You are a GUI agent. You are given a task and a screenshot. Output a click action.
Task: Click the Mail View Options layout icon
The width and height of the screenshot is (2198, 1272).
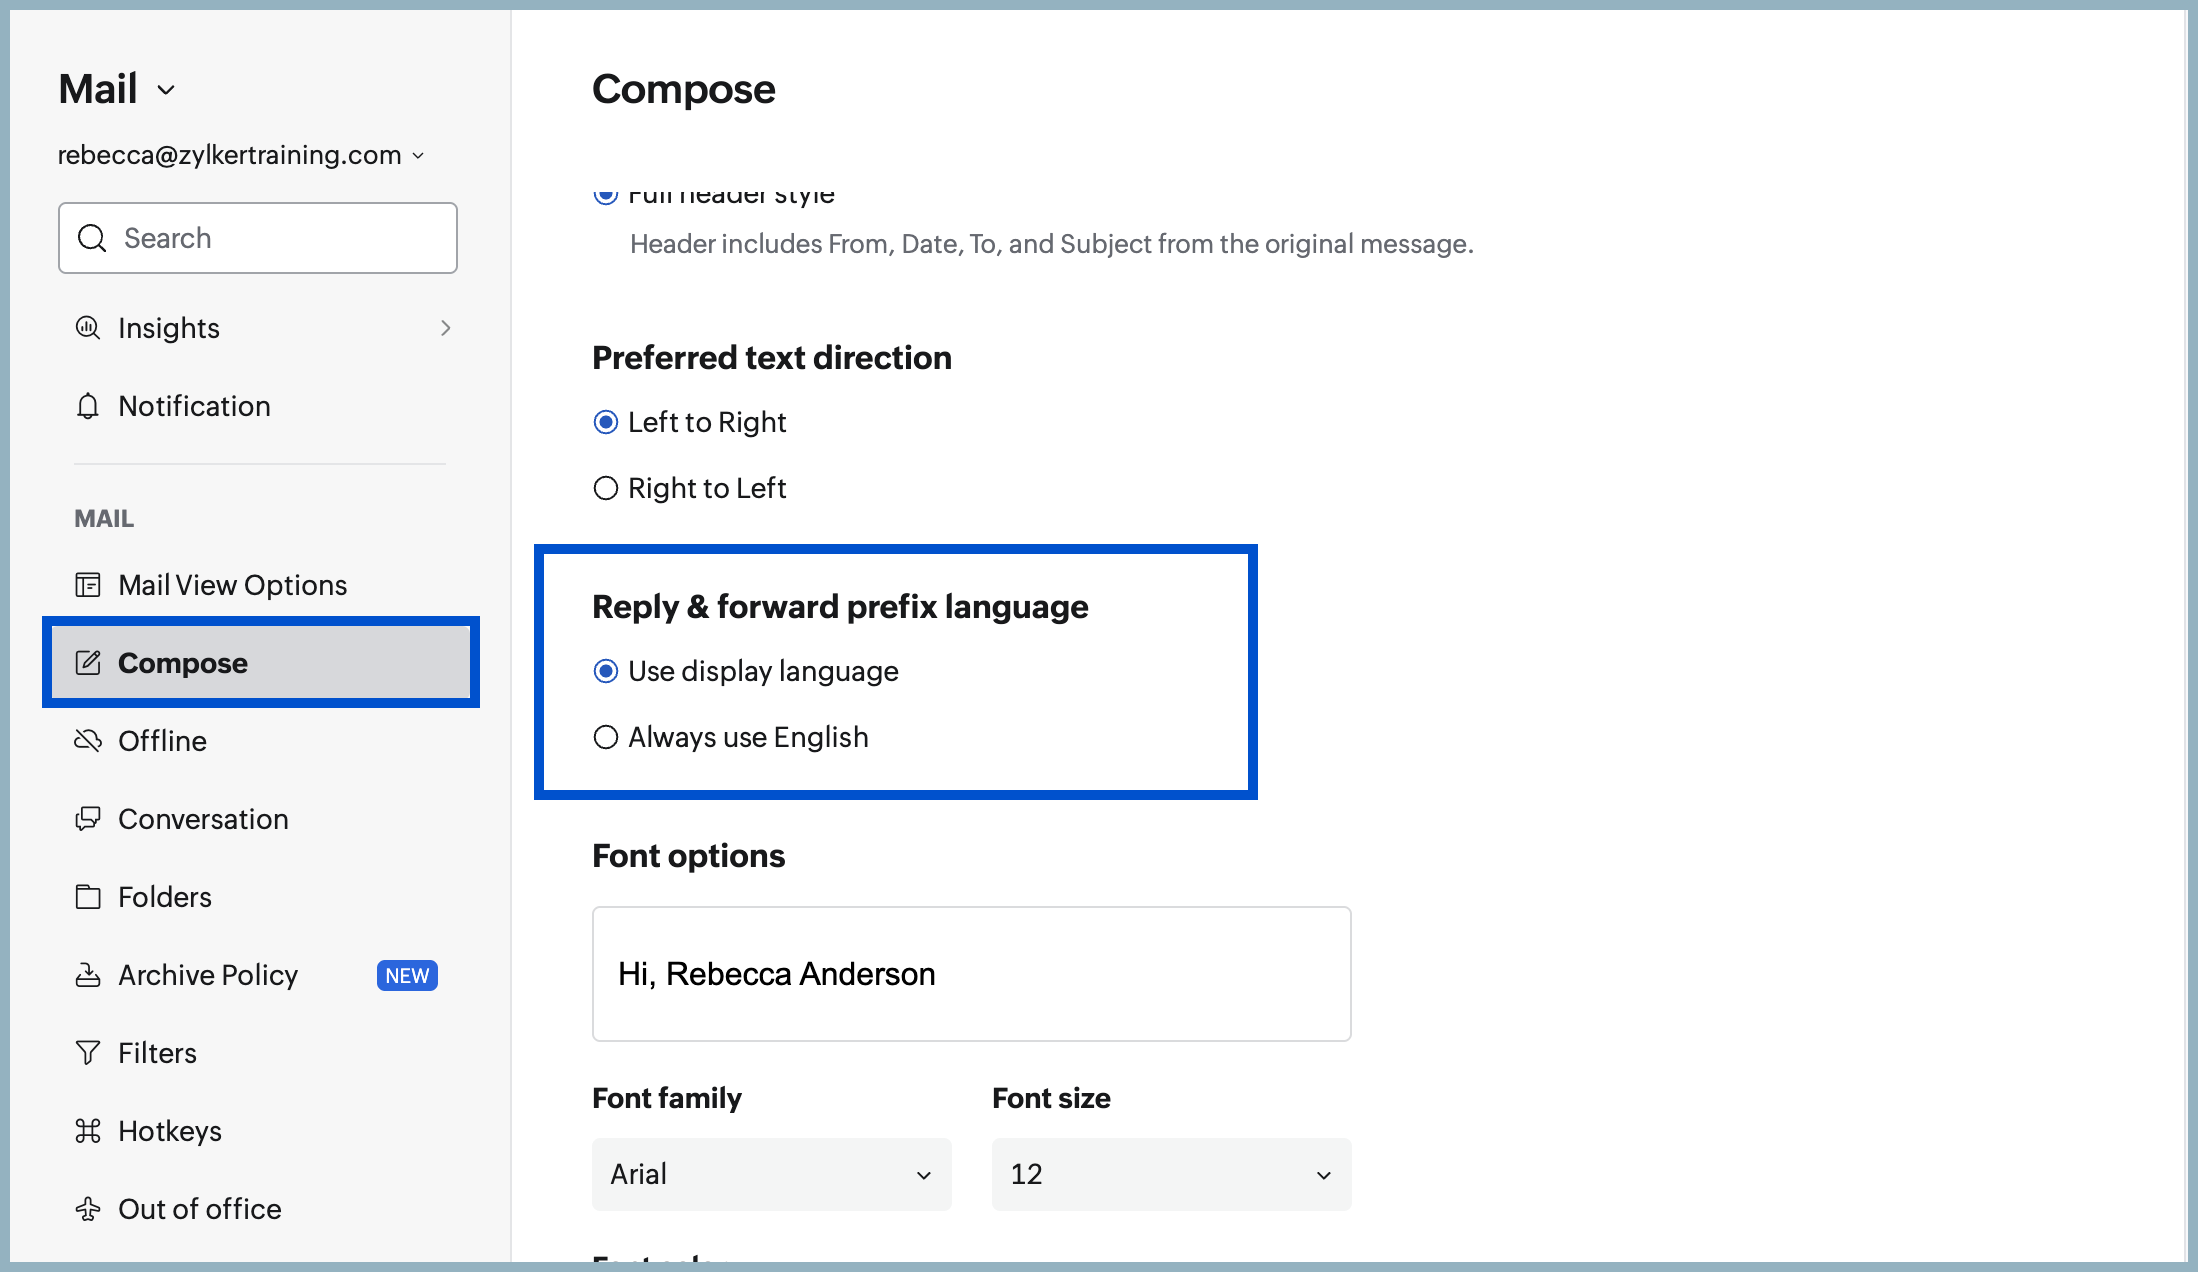[x=88, y=585]
